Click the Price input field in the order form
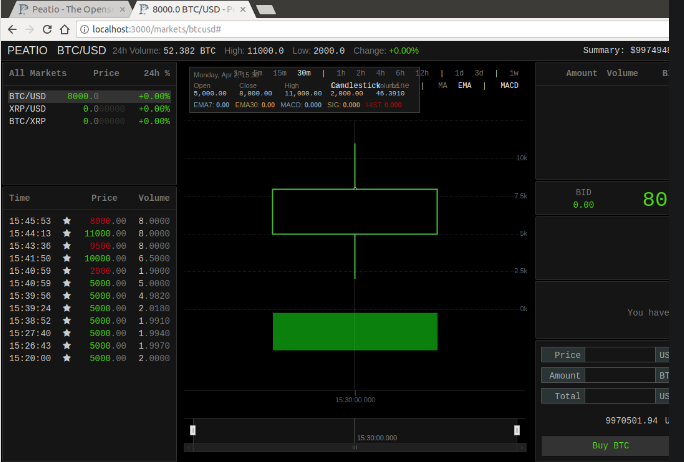This screenshot has height=462, width=684. (x=619, y=354)
